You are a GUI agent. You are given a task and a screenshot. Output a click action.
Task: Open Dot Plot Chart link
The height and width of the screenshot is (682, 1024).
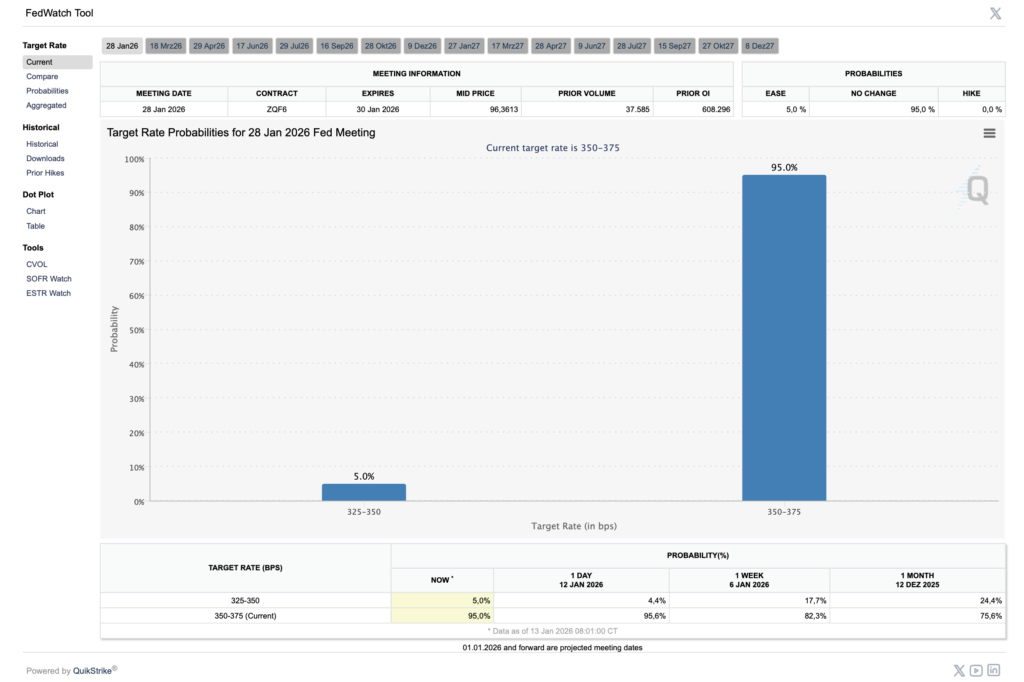36,211
